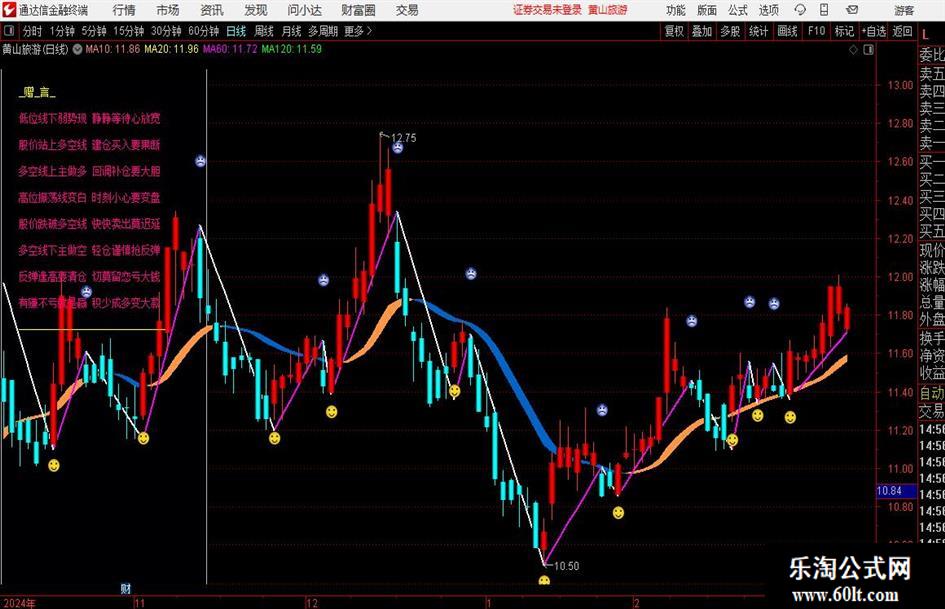Click the red 黄山旅游 stock name in title bar
The image size is (945, 609).
click(x=608, y=10)
